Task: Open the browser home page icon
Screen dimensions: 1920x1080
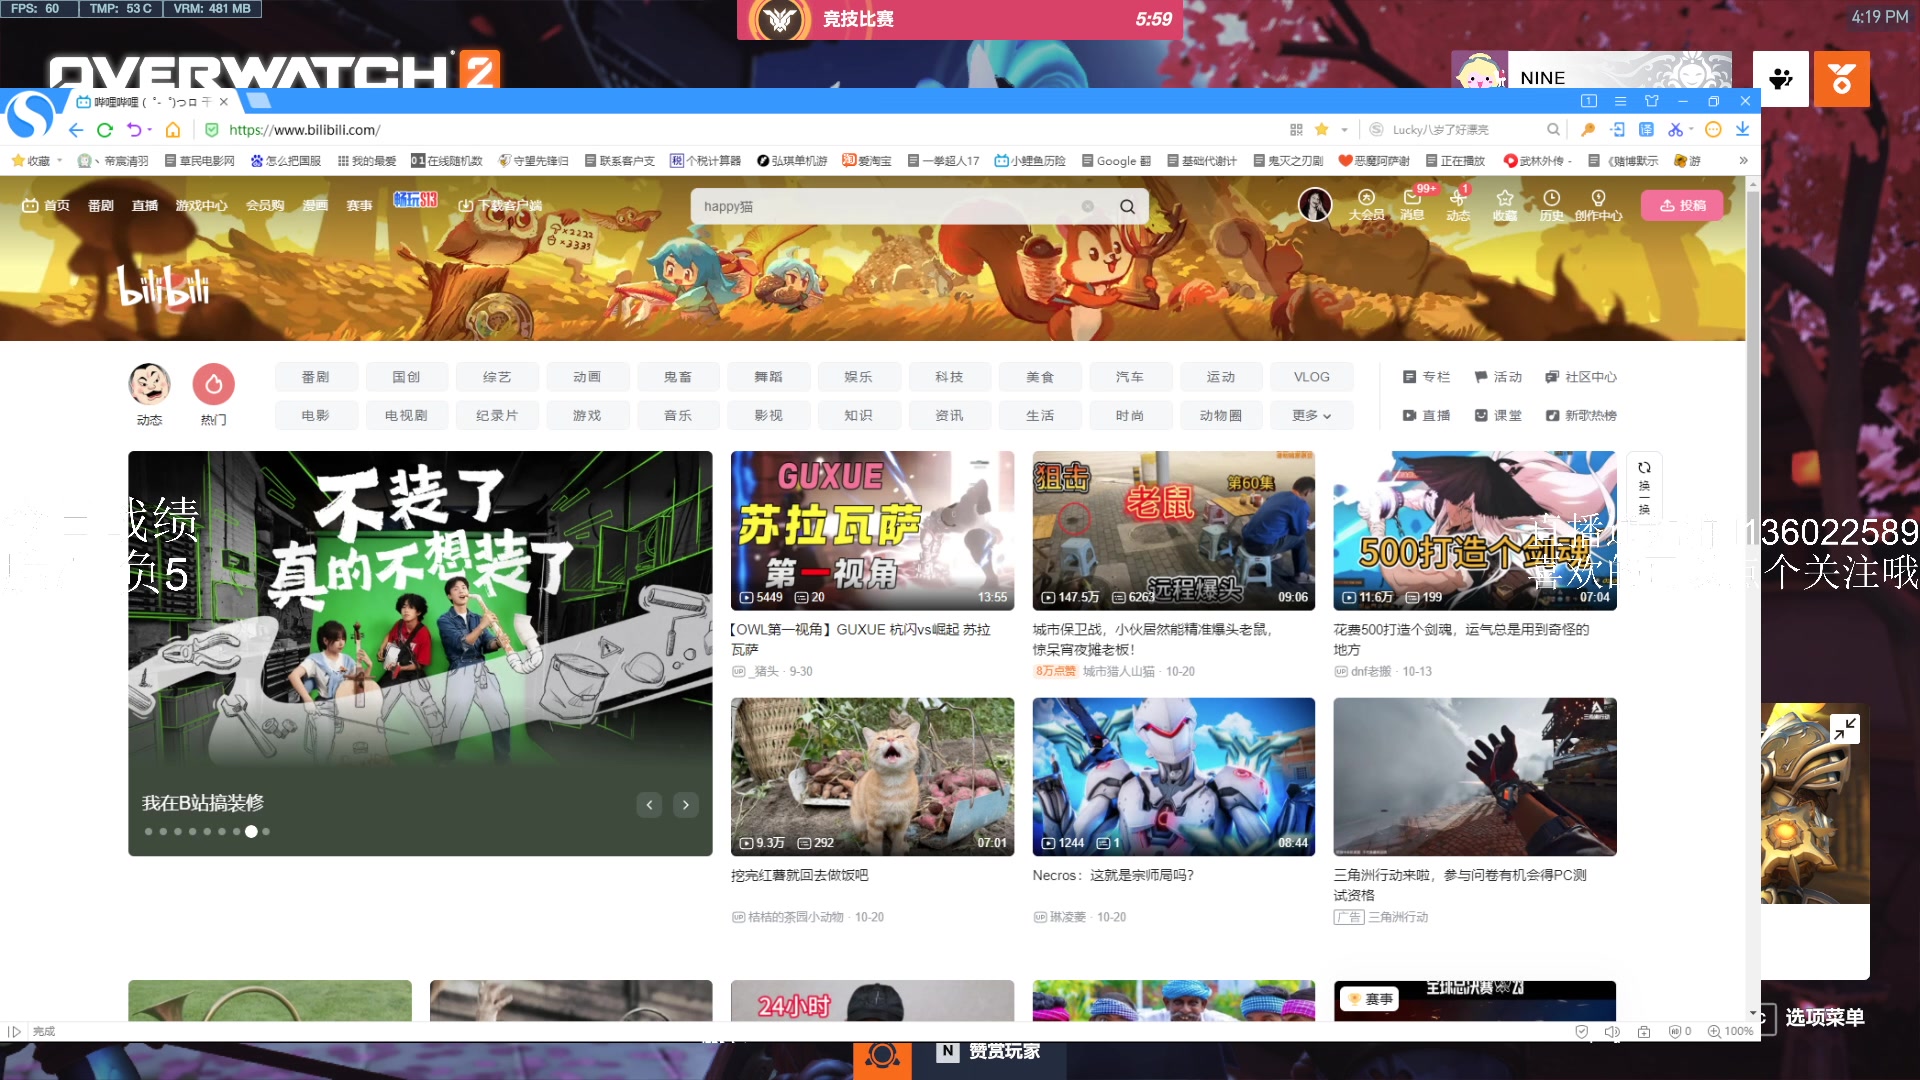Action: (x=173, y=130)
